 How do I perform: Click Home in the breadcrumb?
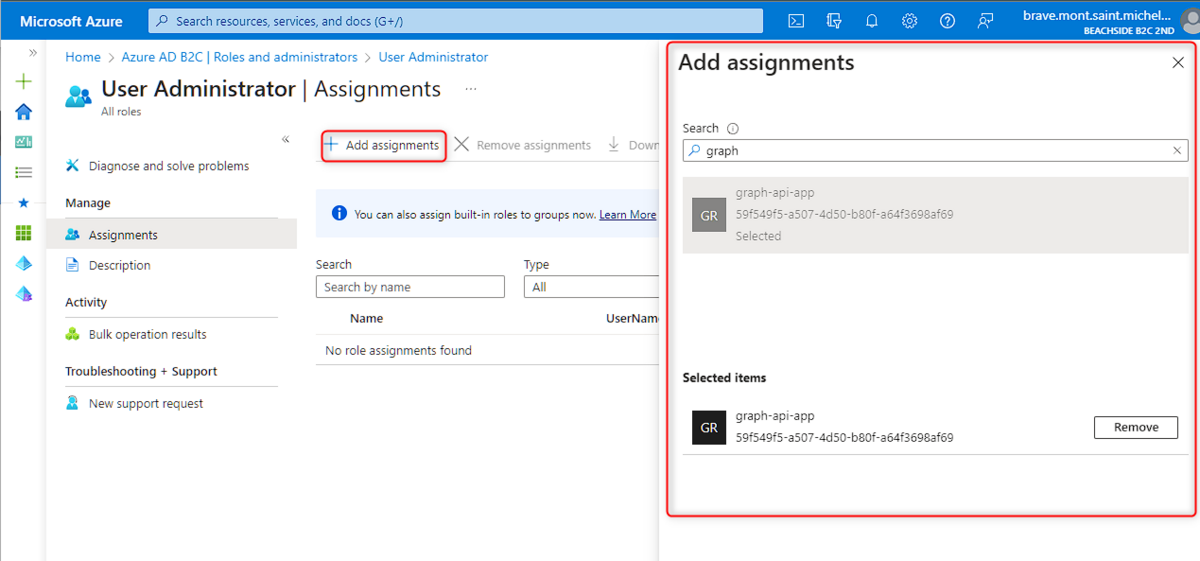click(83, 57)
